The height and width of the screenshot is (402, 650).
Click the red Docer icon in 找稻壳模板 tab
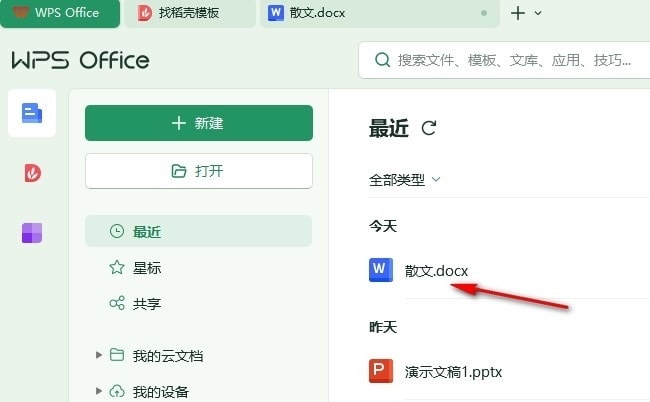click(x=145, y=13)
